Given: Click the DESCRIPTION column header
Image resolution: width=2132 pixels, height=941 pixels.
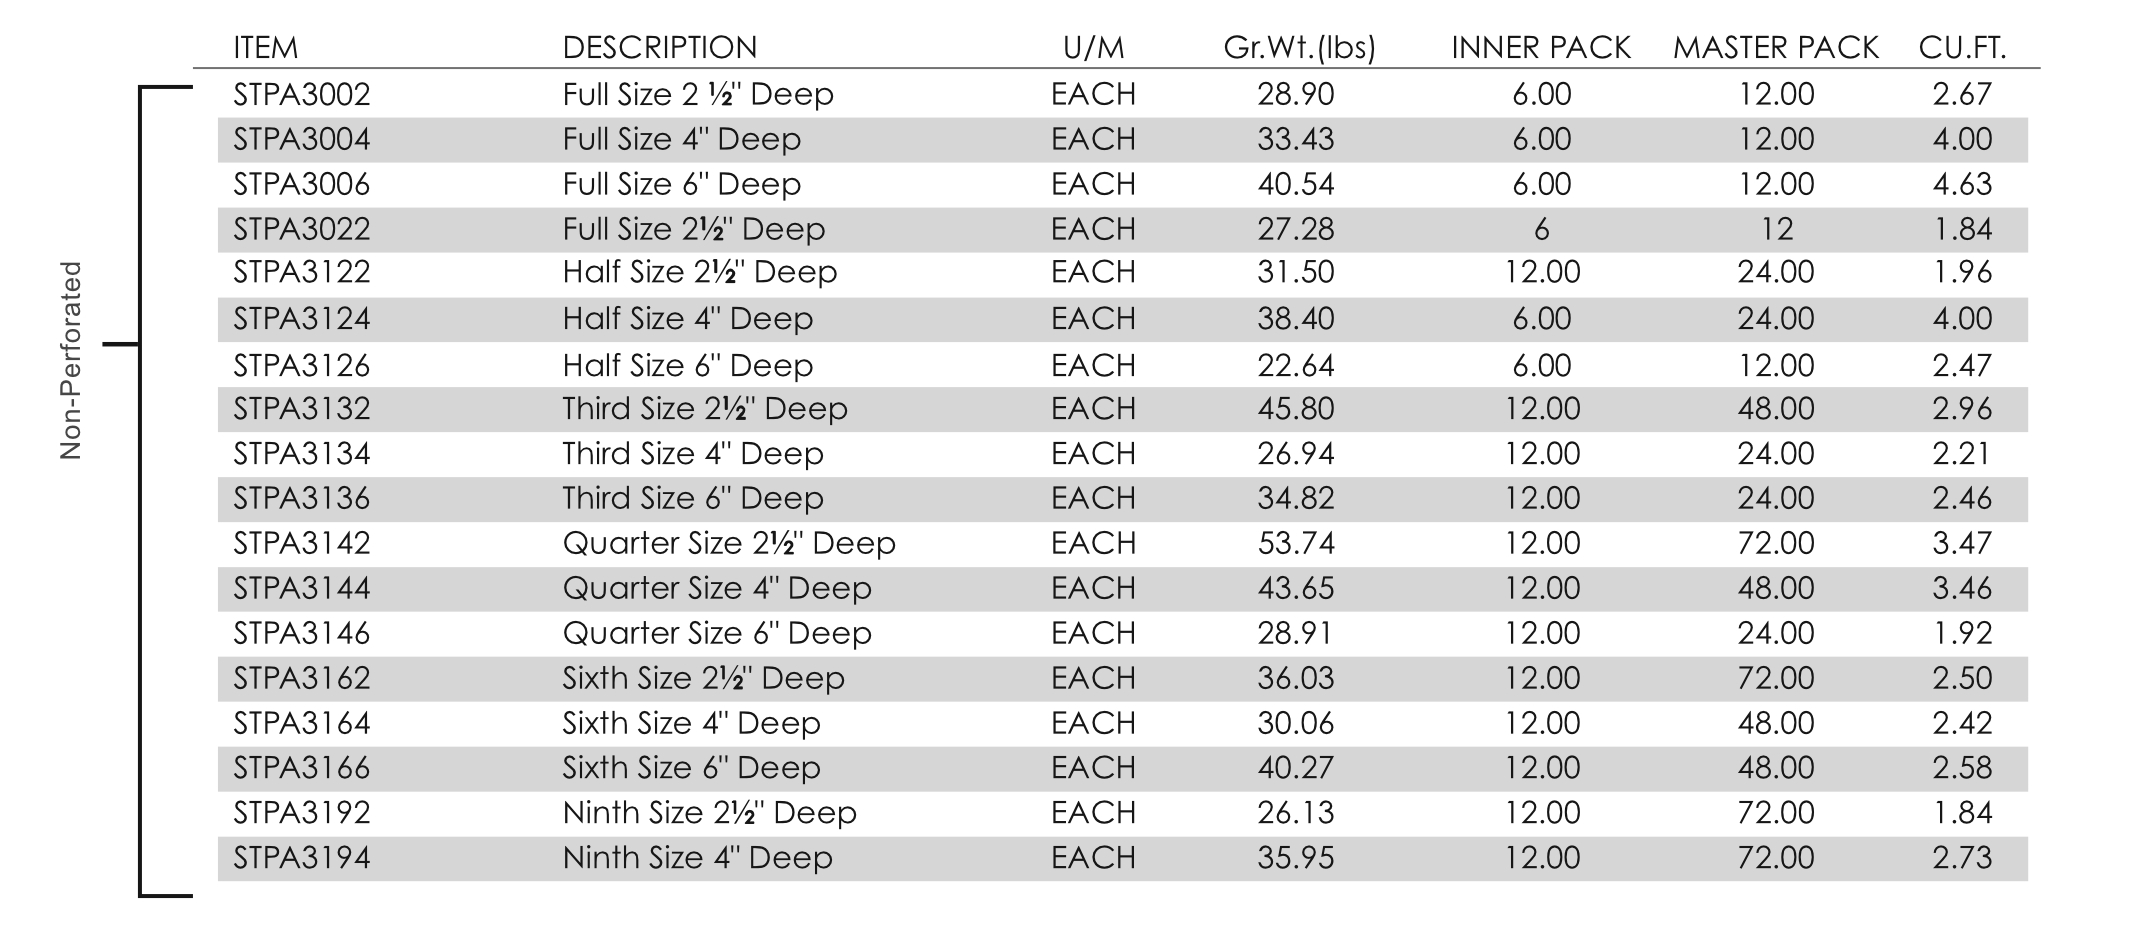Looking at the screenshot, I should (659, 47).
